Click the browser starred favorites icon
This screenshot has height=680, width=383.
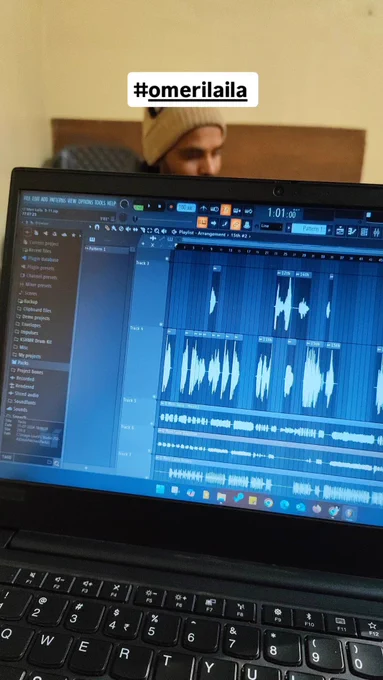click(x=73, y=235)
